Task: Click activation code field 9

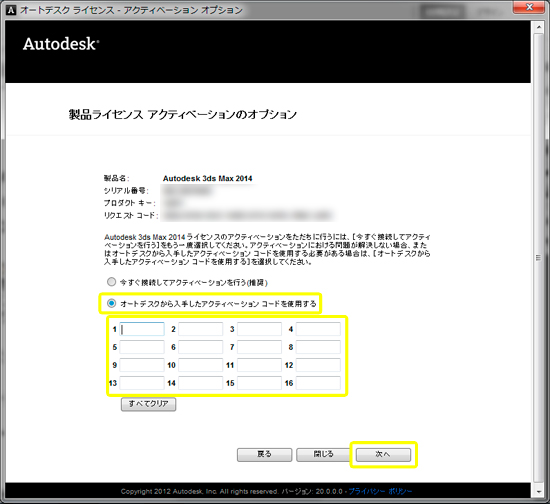Action: tap(142, 365)
